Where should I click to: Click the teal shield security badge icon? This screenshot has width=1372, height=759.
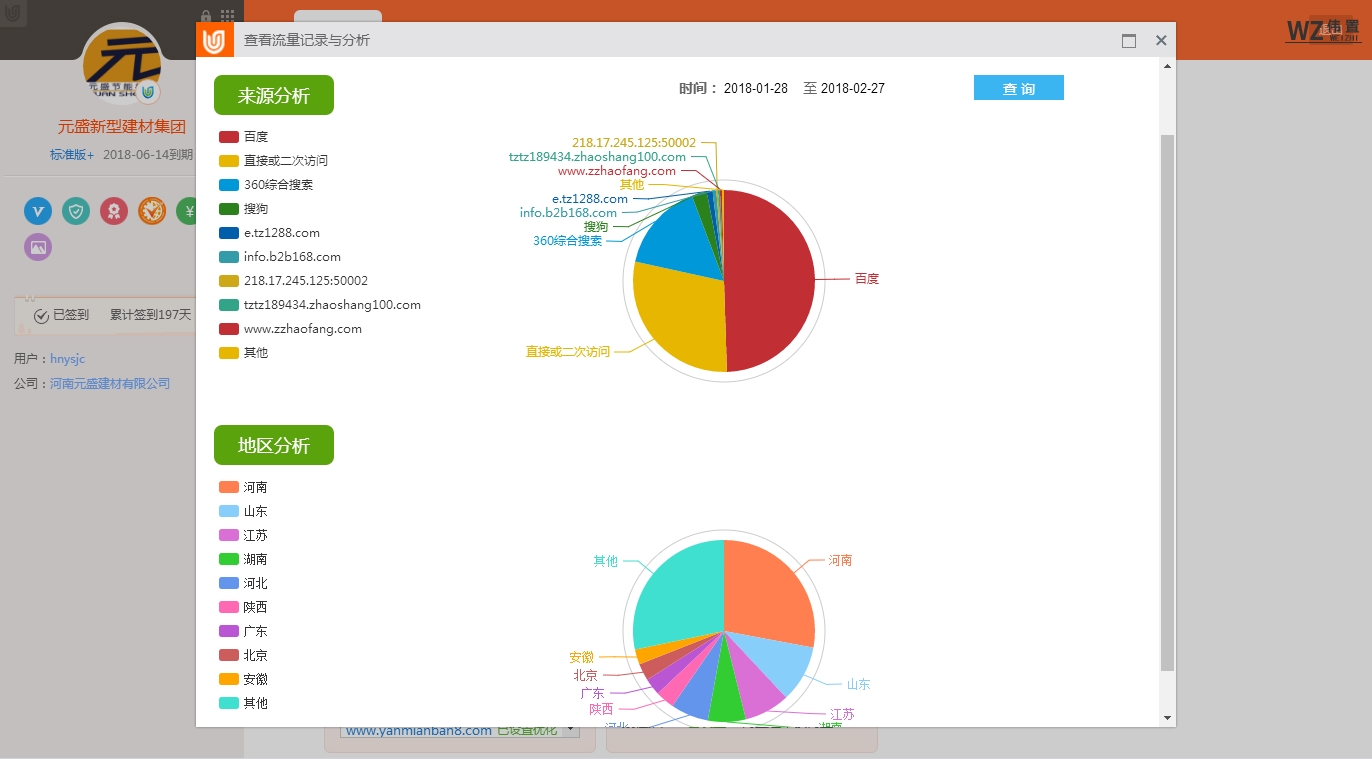click(76, 211)
